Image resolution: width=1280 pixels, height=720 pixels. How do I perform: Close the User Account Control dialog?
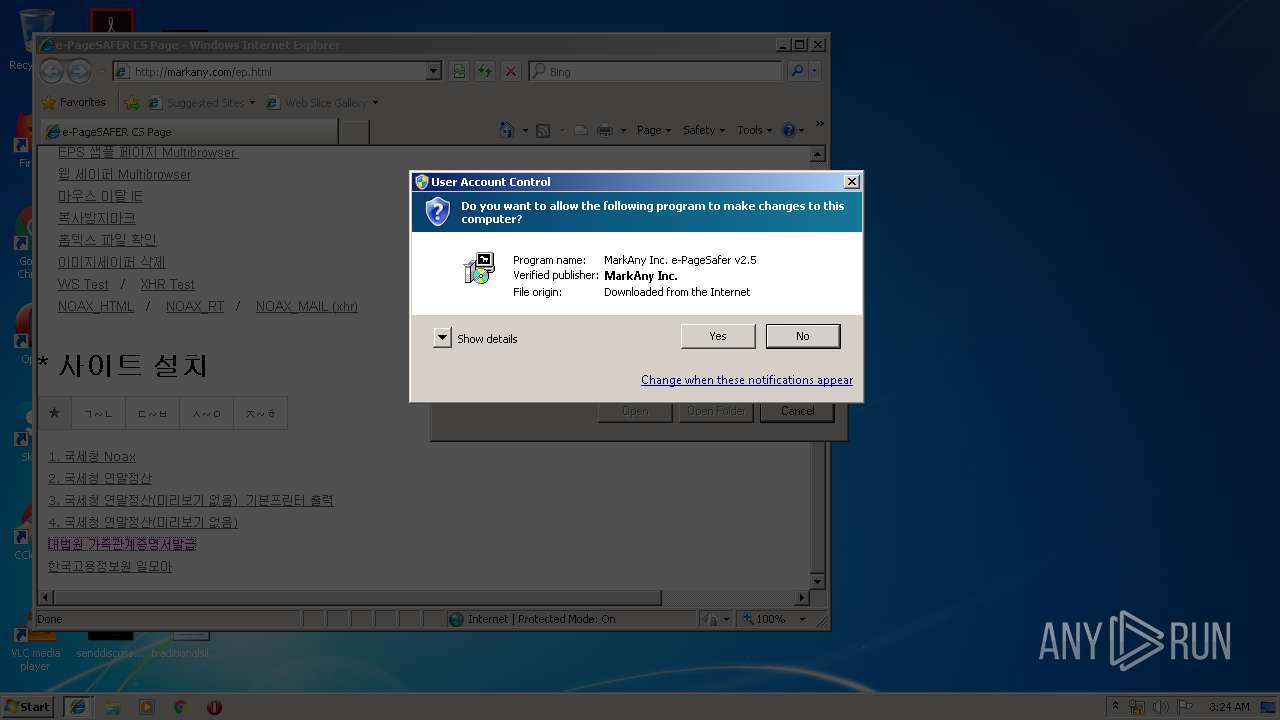click(851, 182)
